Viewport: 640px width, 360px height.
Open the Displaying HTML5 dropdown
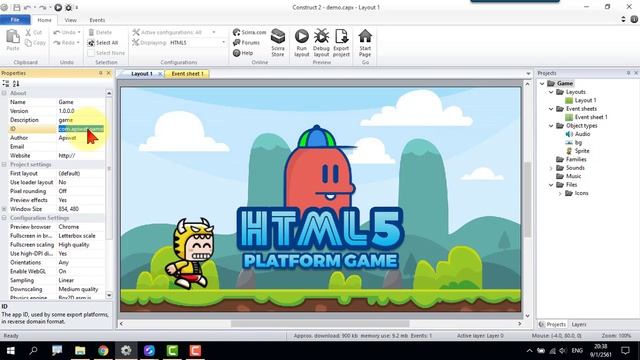pos(223,42)
